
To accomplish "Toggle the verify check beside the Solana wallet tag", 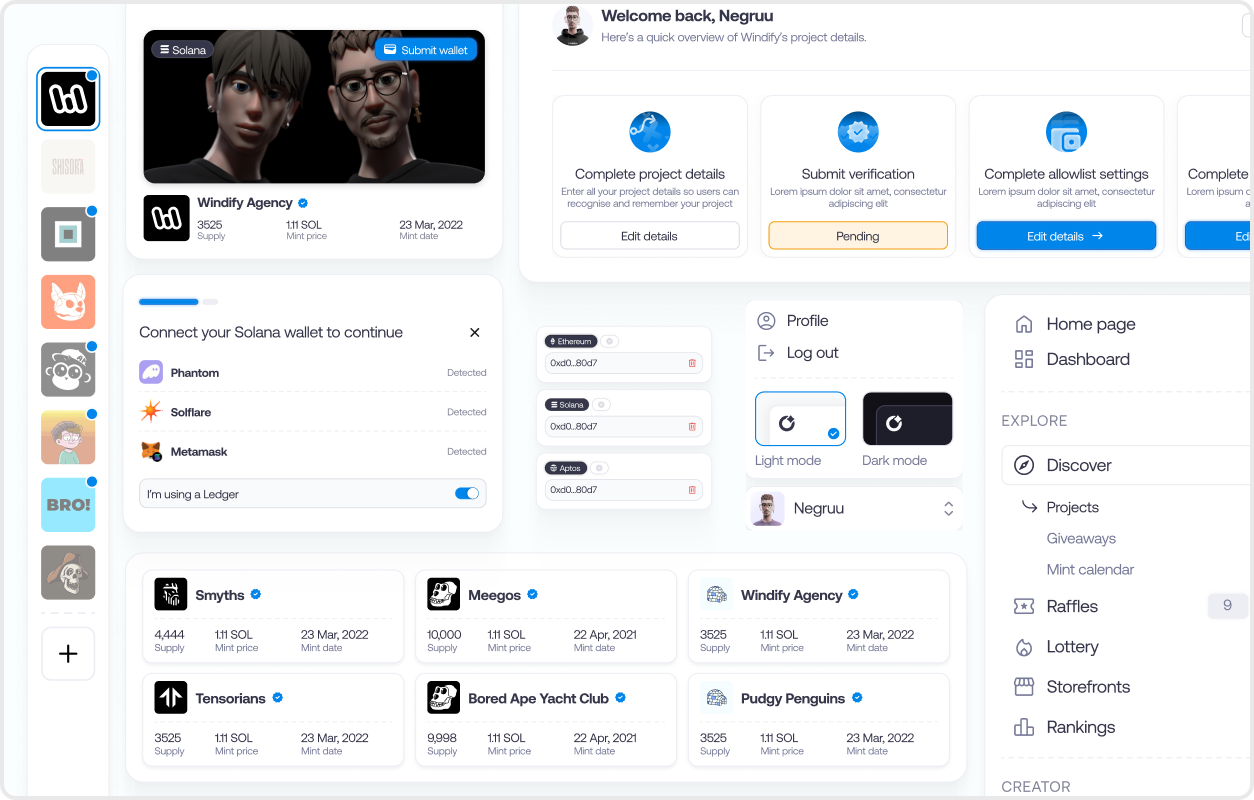I will [x=601, y=405].
